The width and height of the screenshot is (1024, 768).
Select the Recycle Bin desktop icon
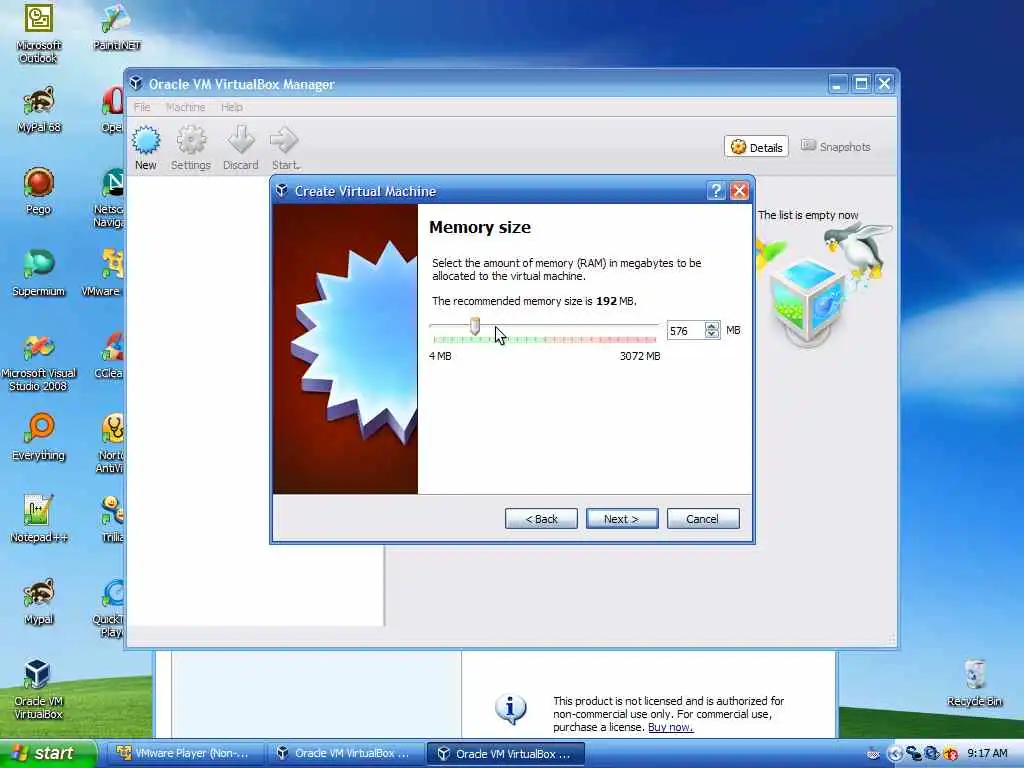pyautogui.click(x=974, y=683)
